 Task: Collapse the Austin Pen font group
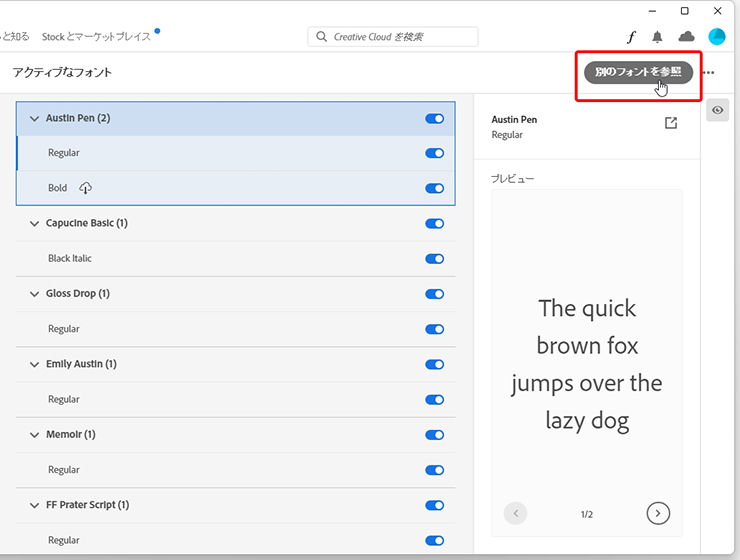tap(34, 118)
